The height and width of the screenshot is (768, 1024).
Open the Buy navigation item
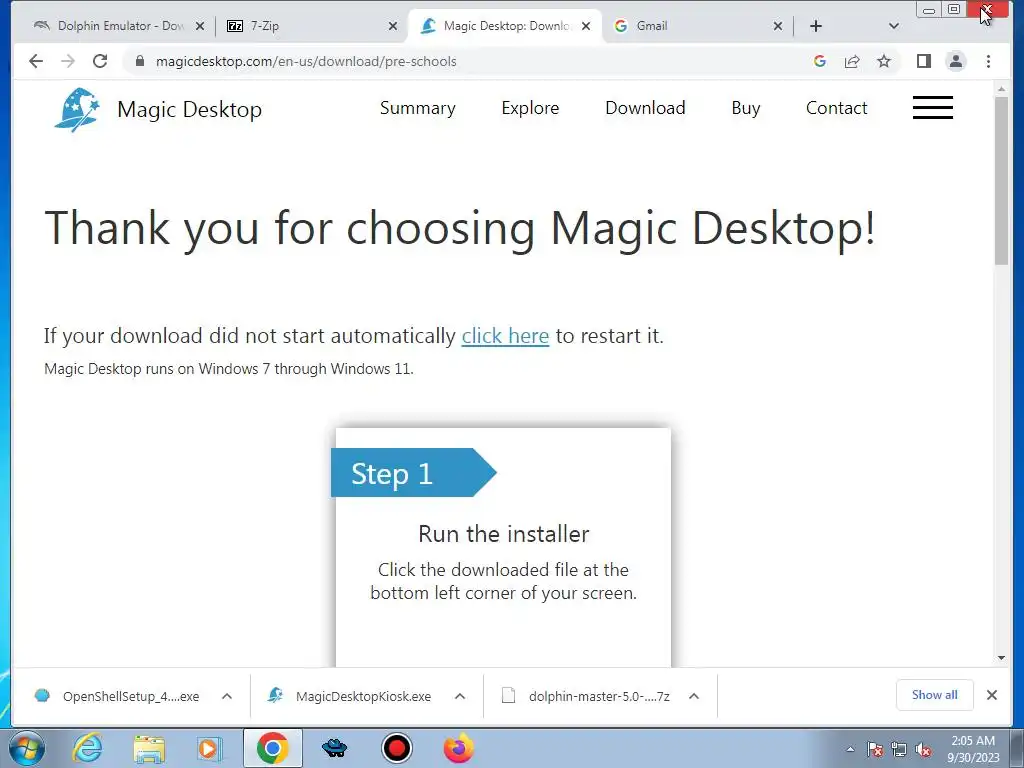point(746,108)
